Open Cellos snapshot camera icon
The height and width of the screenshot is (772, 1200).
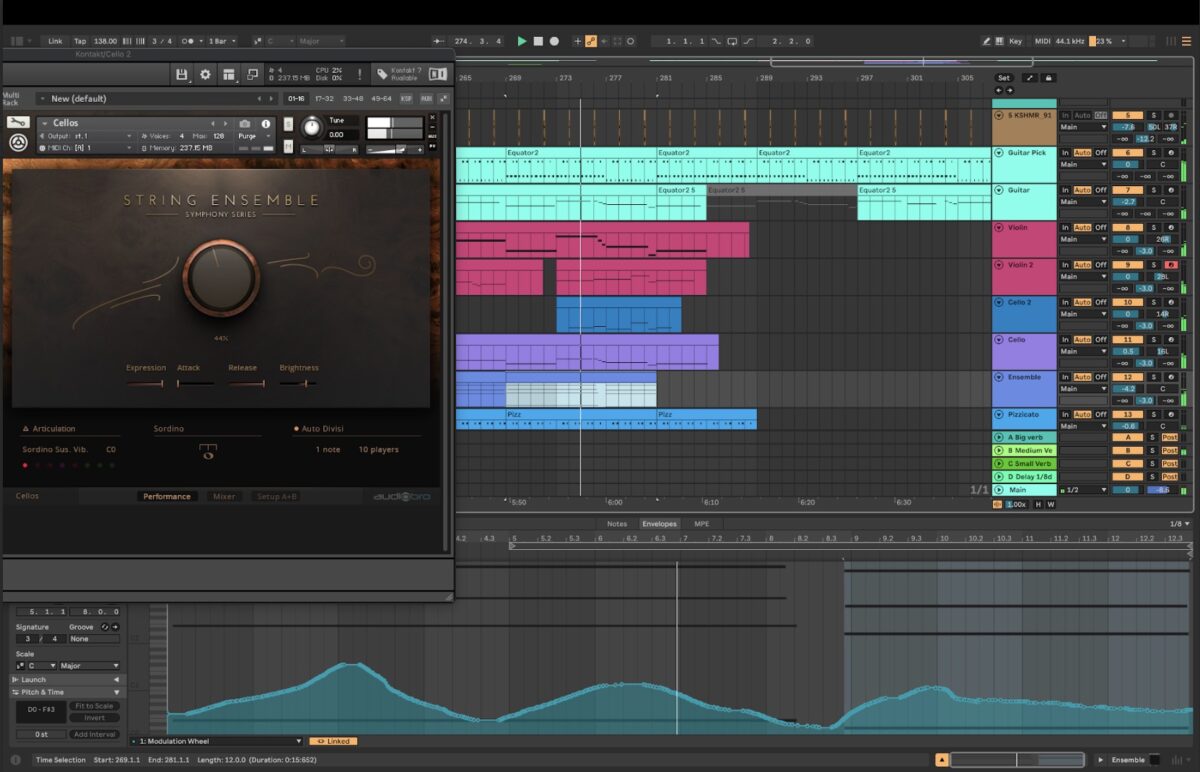click(245, 123)
